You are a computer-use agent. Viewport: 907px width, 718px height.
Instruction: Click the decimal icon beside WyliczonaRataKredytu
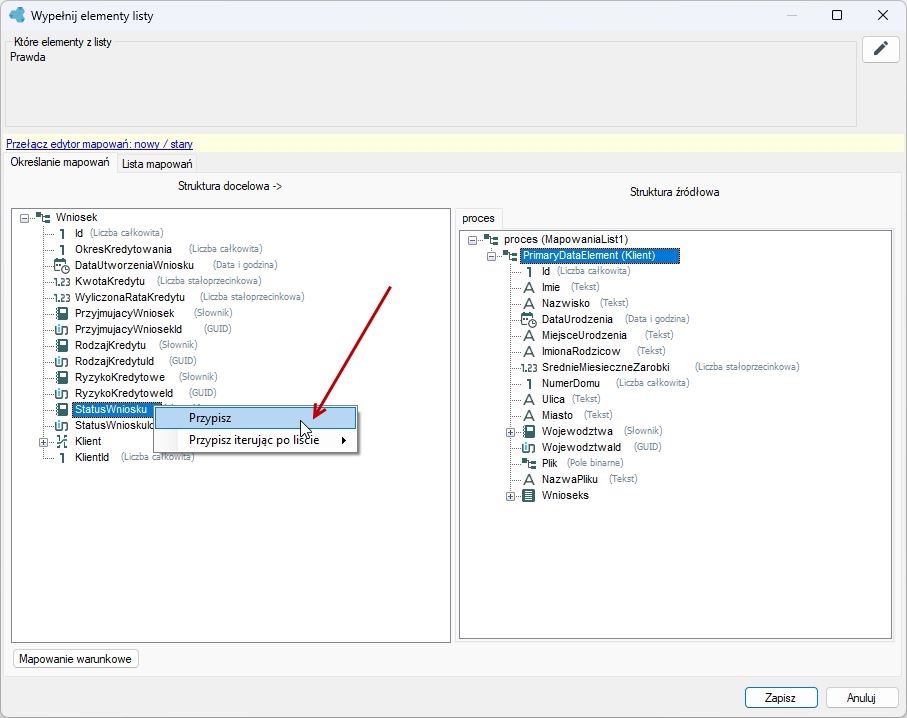click(62, 297)
